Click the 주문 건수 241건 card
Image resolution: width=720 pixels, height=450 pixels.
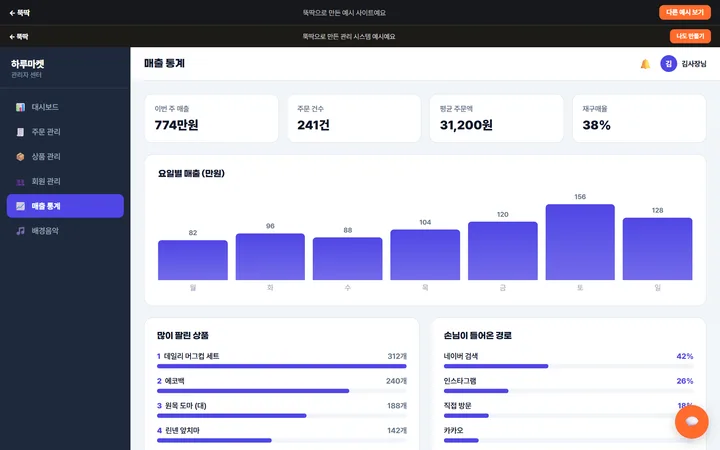point(354,118)
